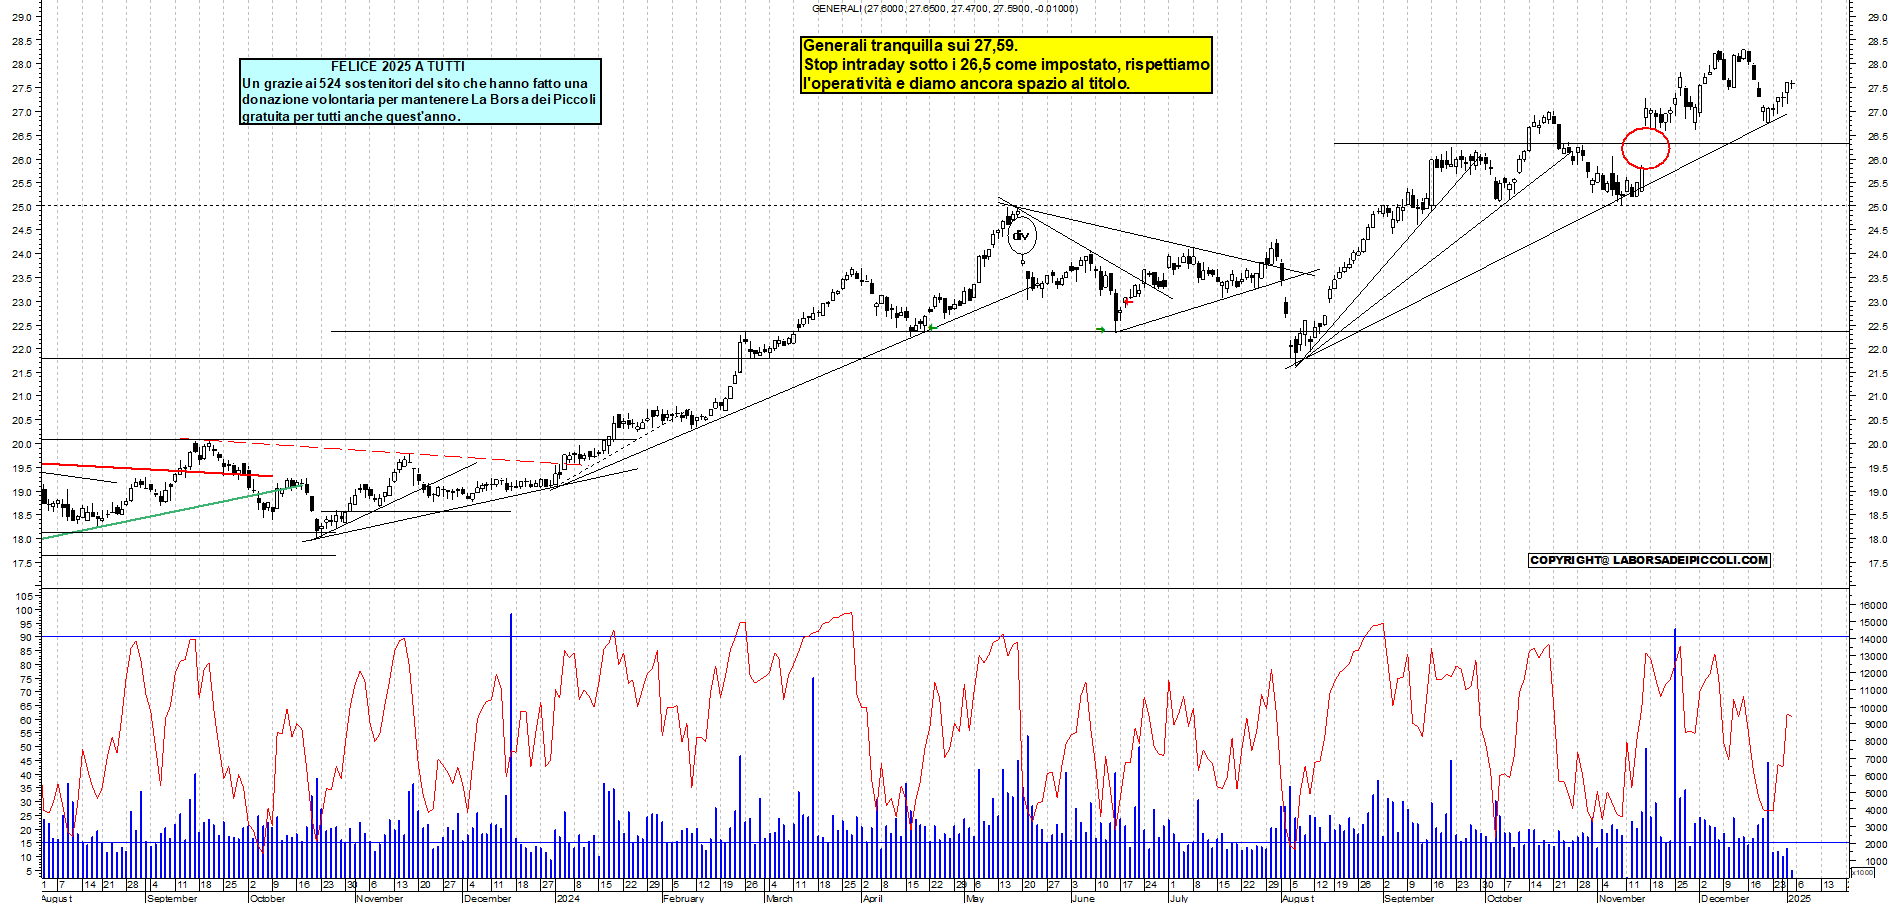Click the blue horizontal line at oscillator 90

[x=944, y=637]
